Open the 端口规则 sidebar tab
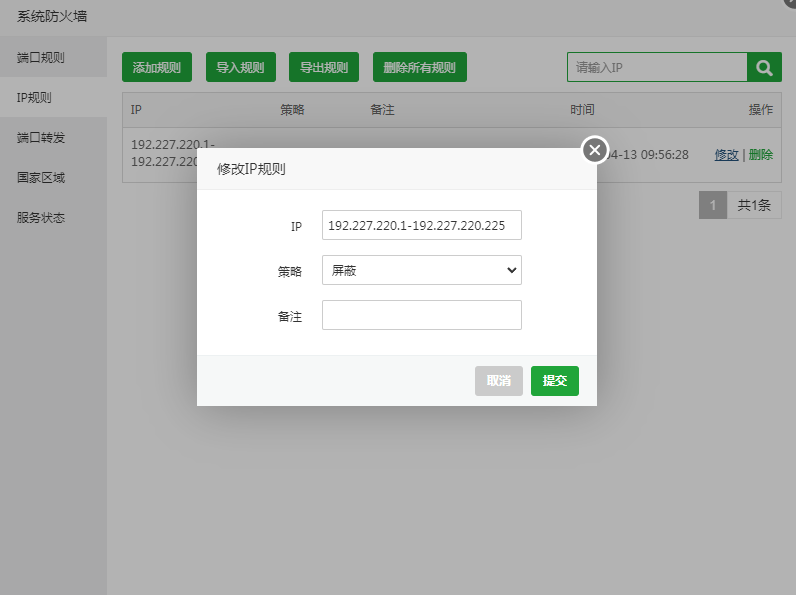The image size is (796, 595). 41,57
